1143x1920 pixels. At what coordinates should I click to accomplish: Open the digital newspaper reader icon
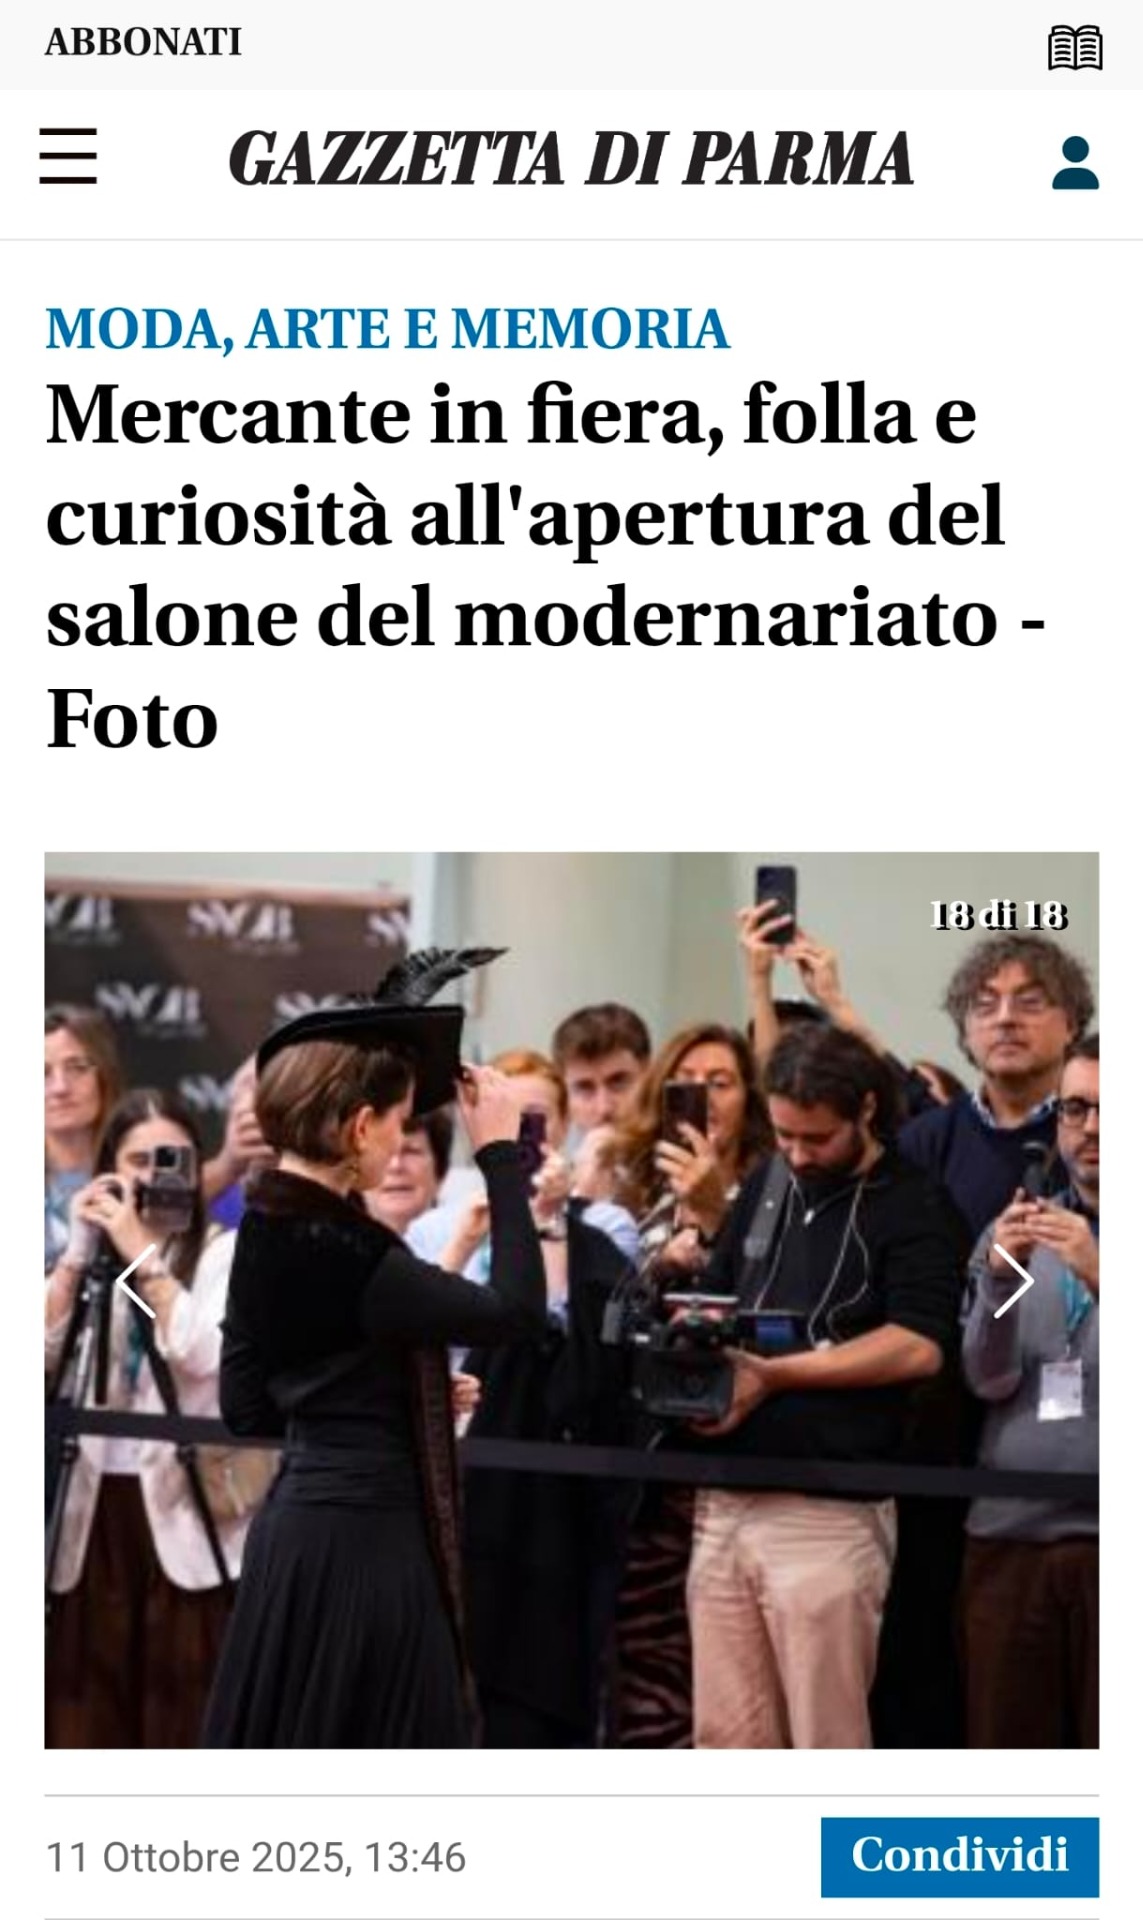click(x=1075, y=47)
